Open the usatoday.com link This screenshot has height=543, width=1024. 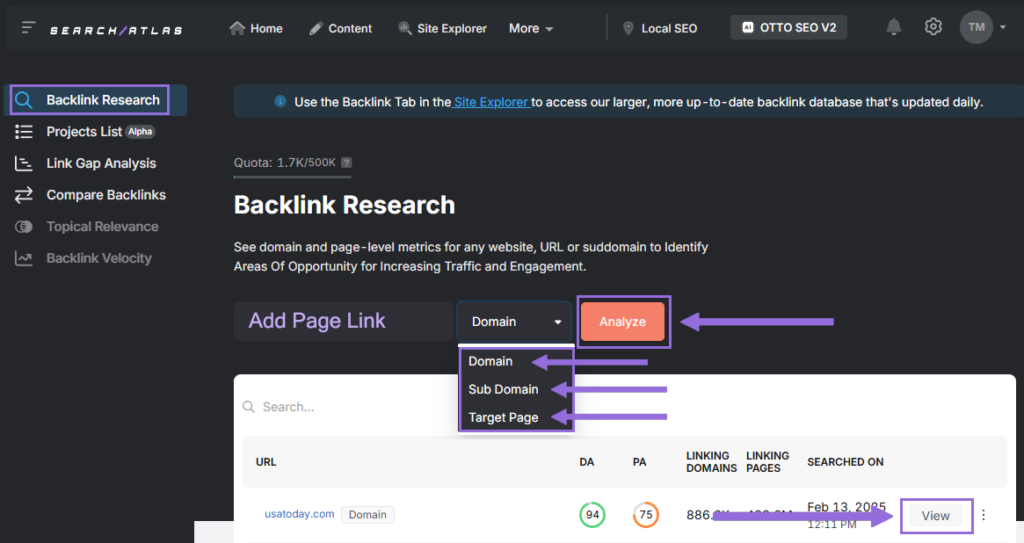[x=299, y=514]
